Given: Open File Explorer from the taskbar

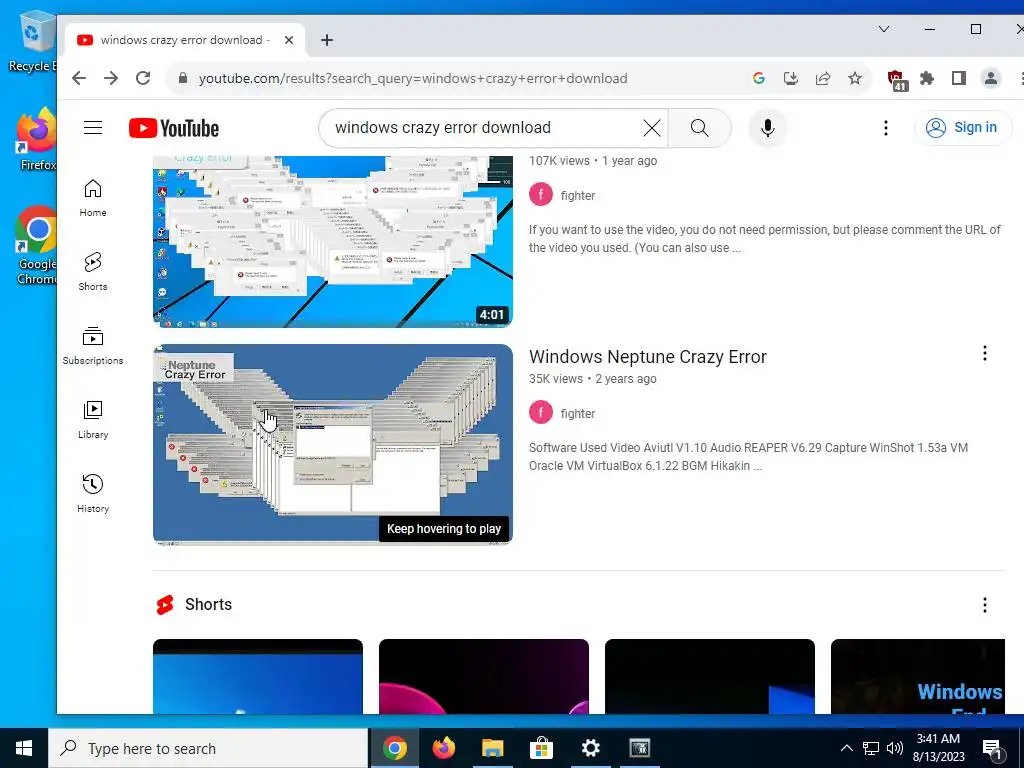Looking at the screenshot, I should click(493, 748).
